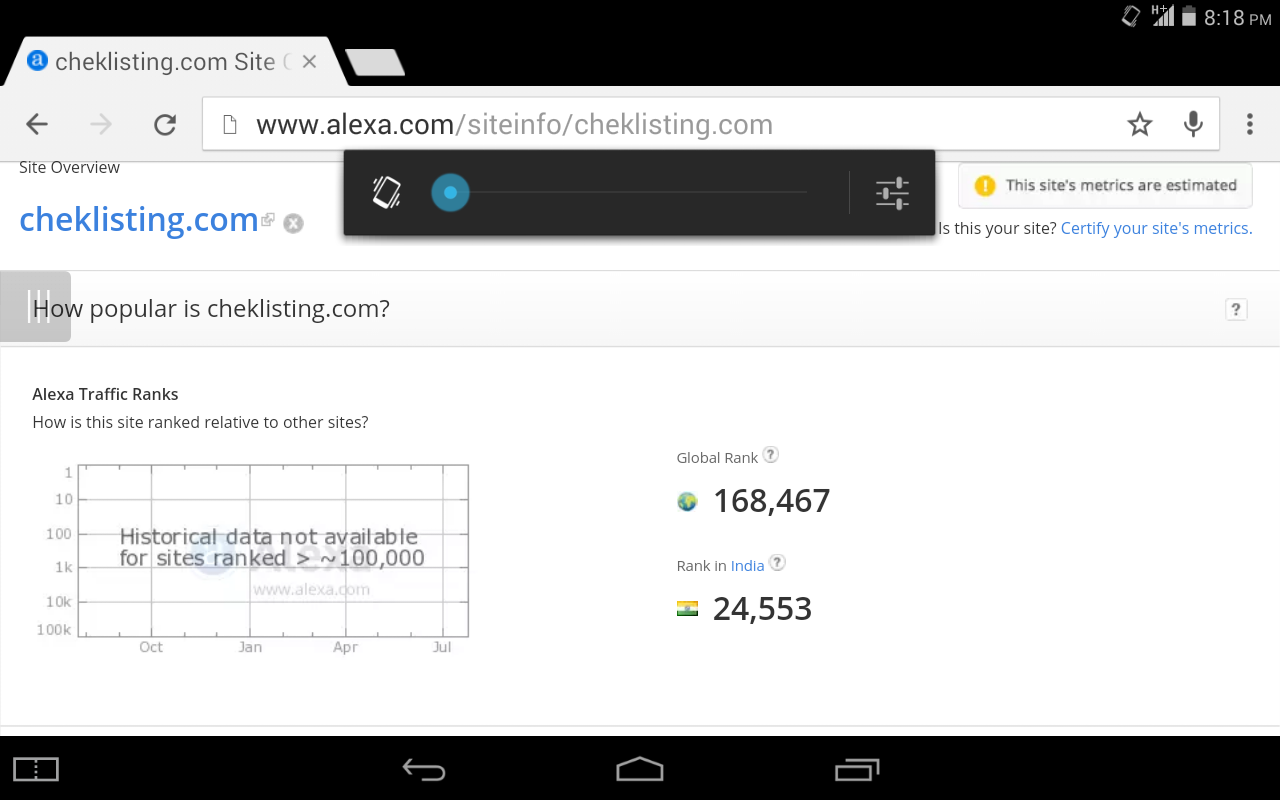Click the India flag icon
Viewport: 1280px width, 800px height.
coord(687,608)
